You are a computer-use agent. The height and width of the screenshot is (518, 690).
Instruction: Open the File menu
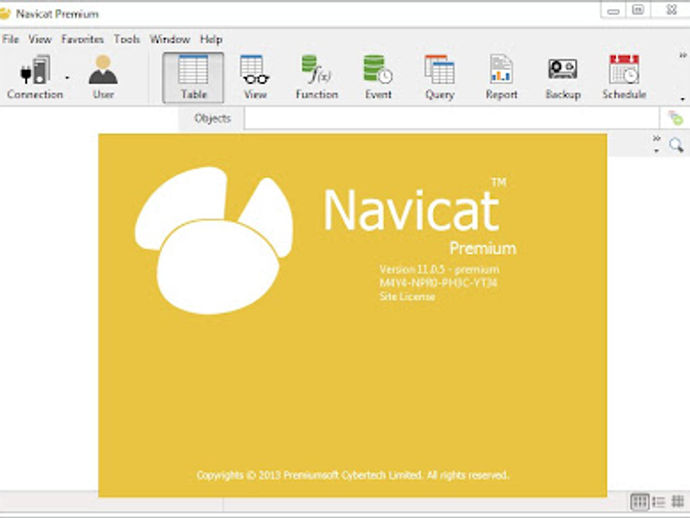point(11,39)
